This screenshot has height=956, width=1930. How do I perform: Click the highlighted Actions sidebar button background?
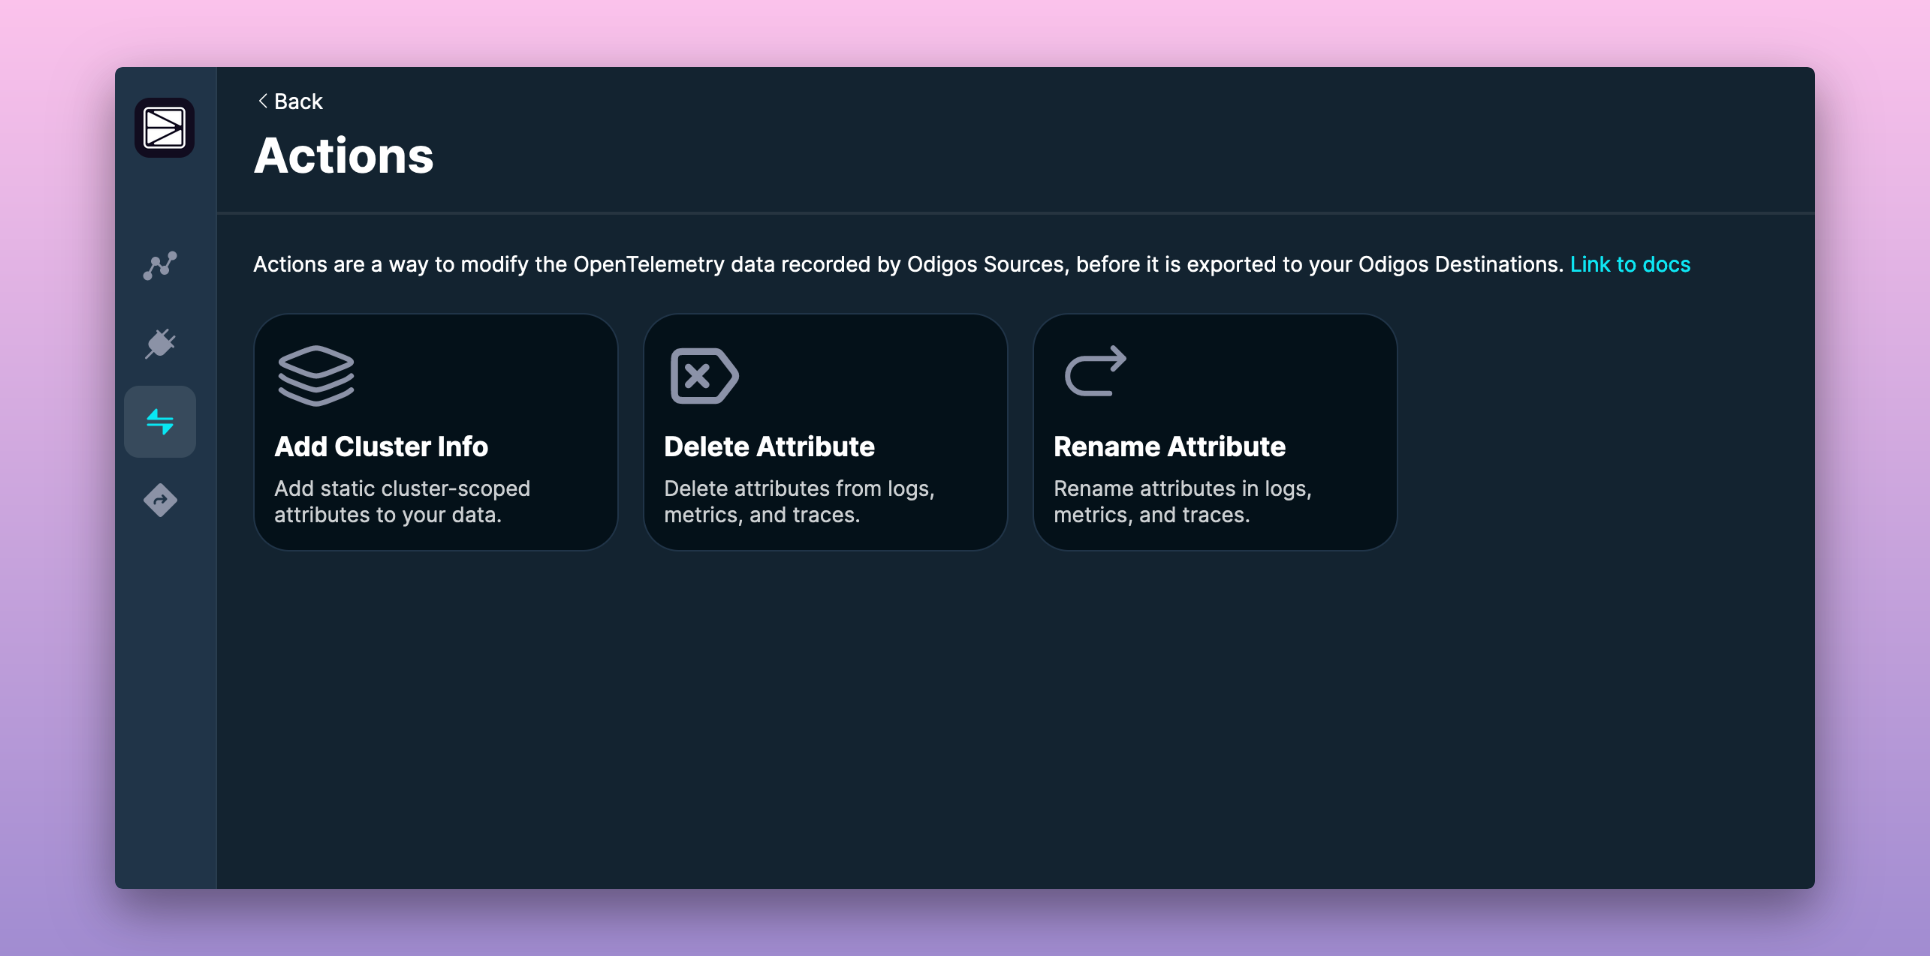160,421
